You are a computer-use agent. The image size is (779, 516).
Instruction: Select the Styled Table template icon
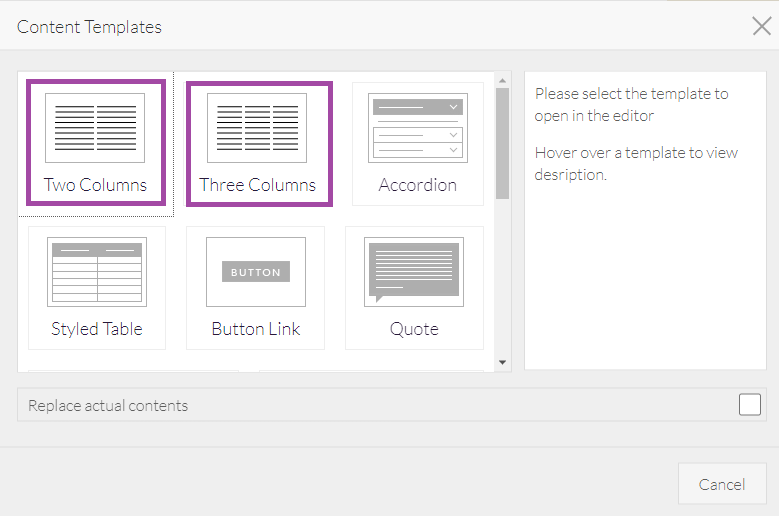coord(96,272)
